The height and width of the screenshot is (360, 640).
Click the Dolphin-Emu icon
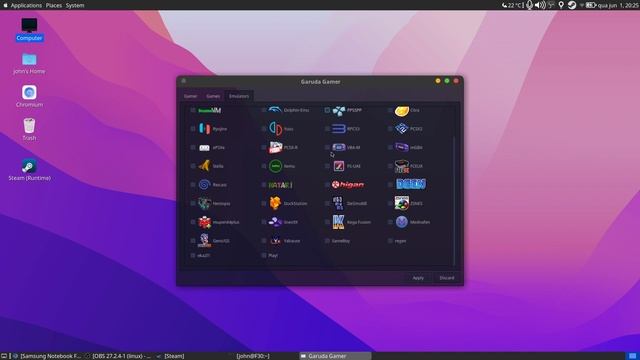tap(275, 110)
